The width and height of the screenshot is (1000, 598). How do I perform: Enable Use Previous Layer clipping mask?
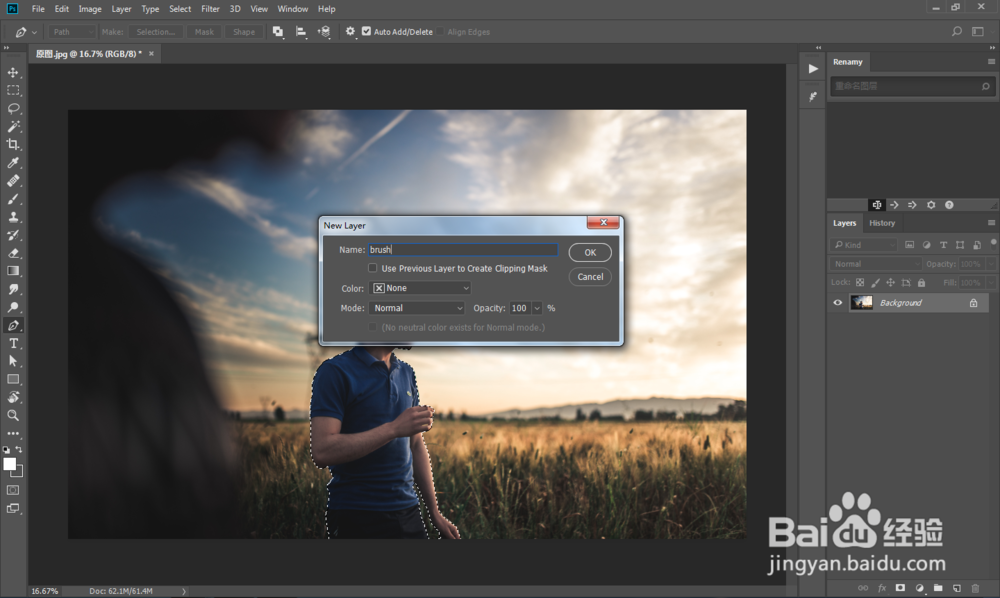pyautogui.click(x=372, y=268)
